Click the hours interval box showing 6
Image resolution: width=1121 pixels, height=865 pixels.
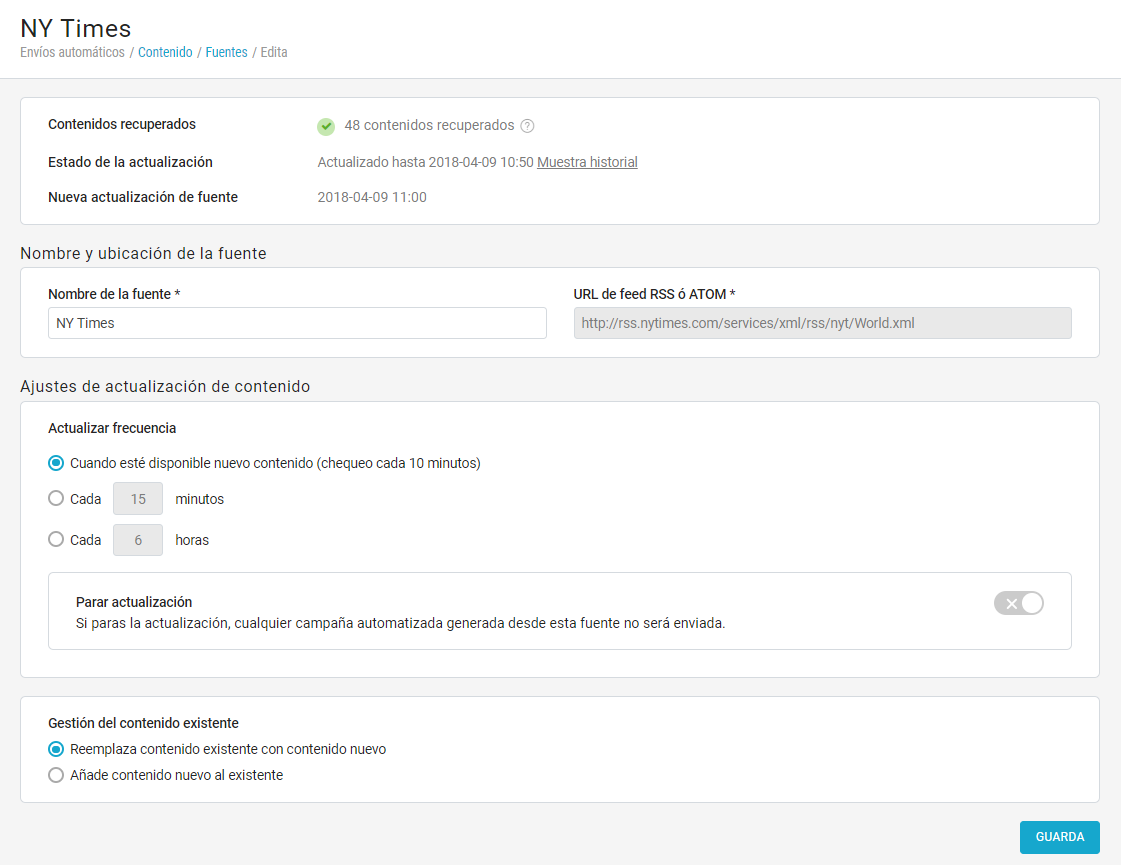[138, 540]
